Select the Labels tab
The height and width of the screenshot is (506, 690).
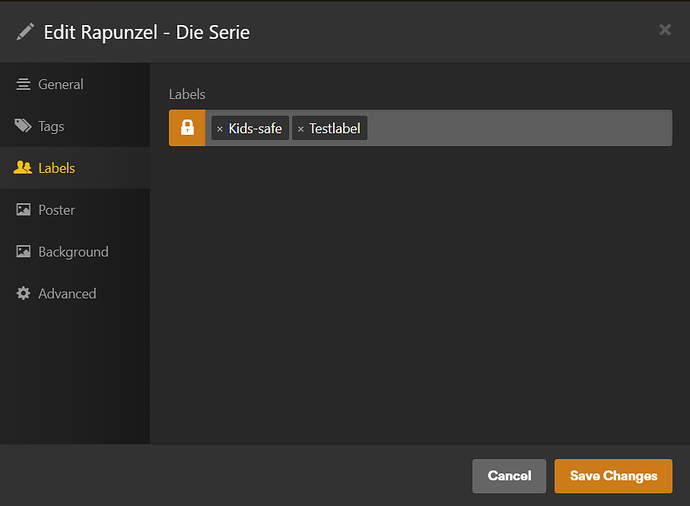click(75, 168)
